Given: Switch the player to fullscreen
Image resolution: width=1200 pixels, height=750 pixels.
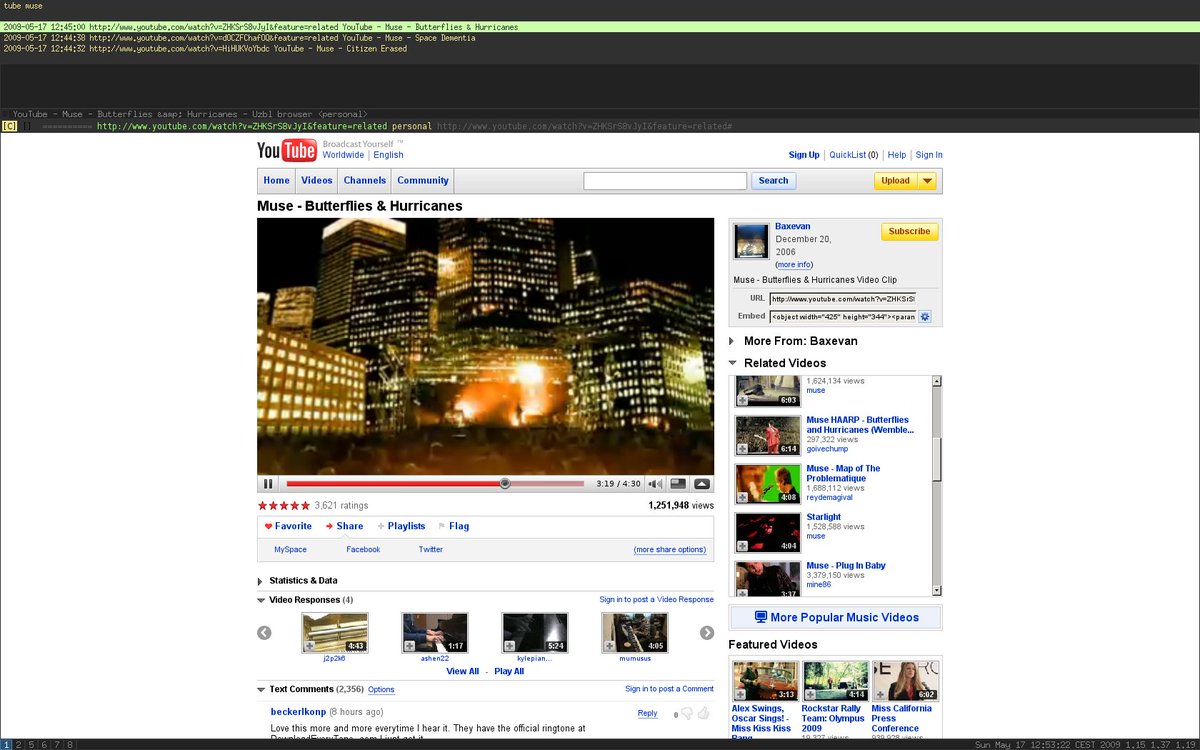Looking at the screenshot, I should pos(702,483).
